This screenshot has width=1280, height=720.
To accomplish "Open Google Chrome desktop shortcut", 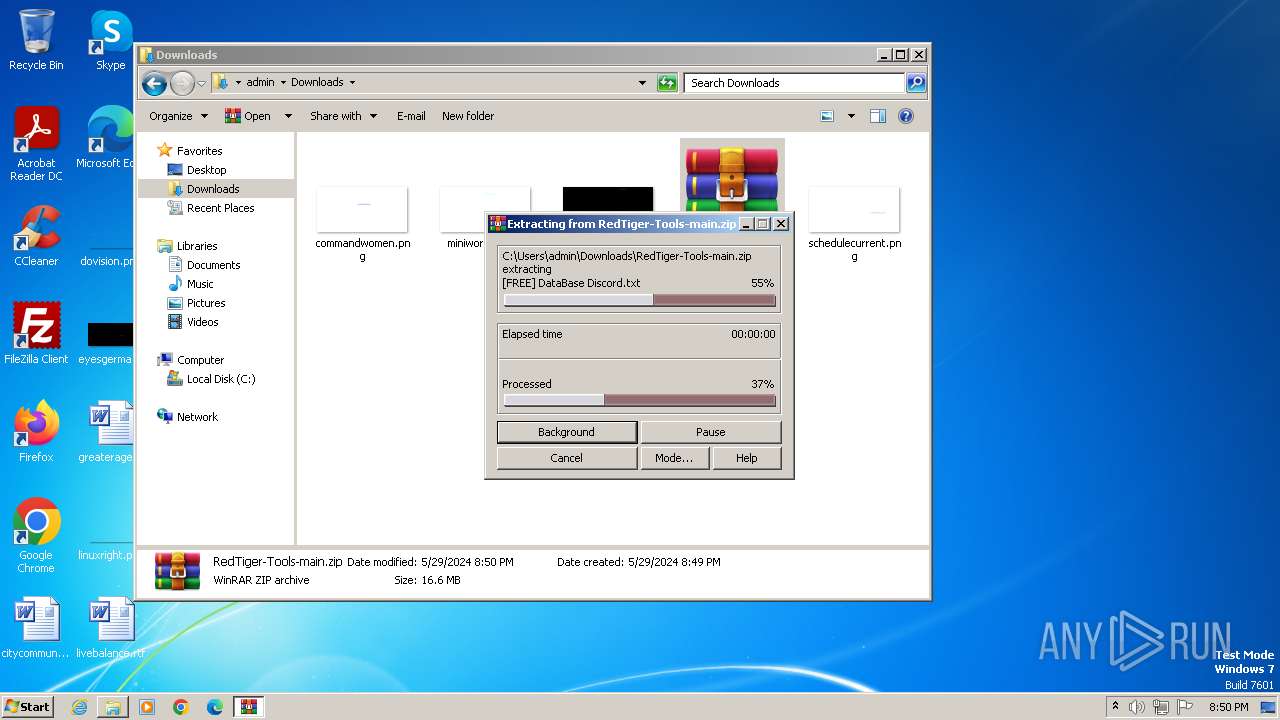I will click(36, 536).
